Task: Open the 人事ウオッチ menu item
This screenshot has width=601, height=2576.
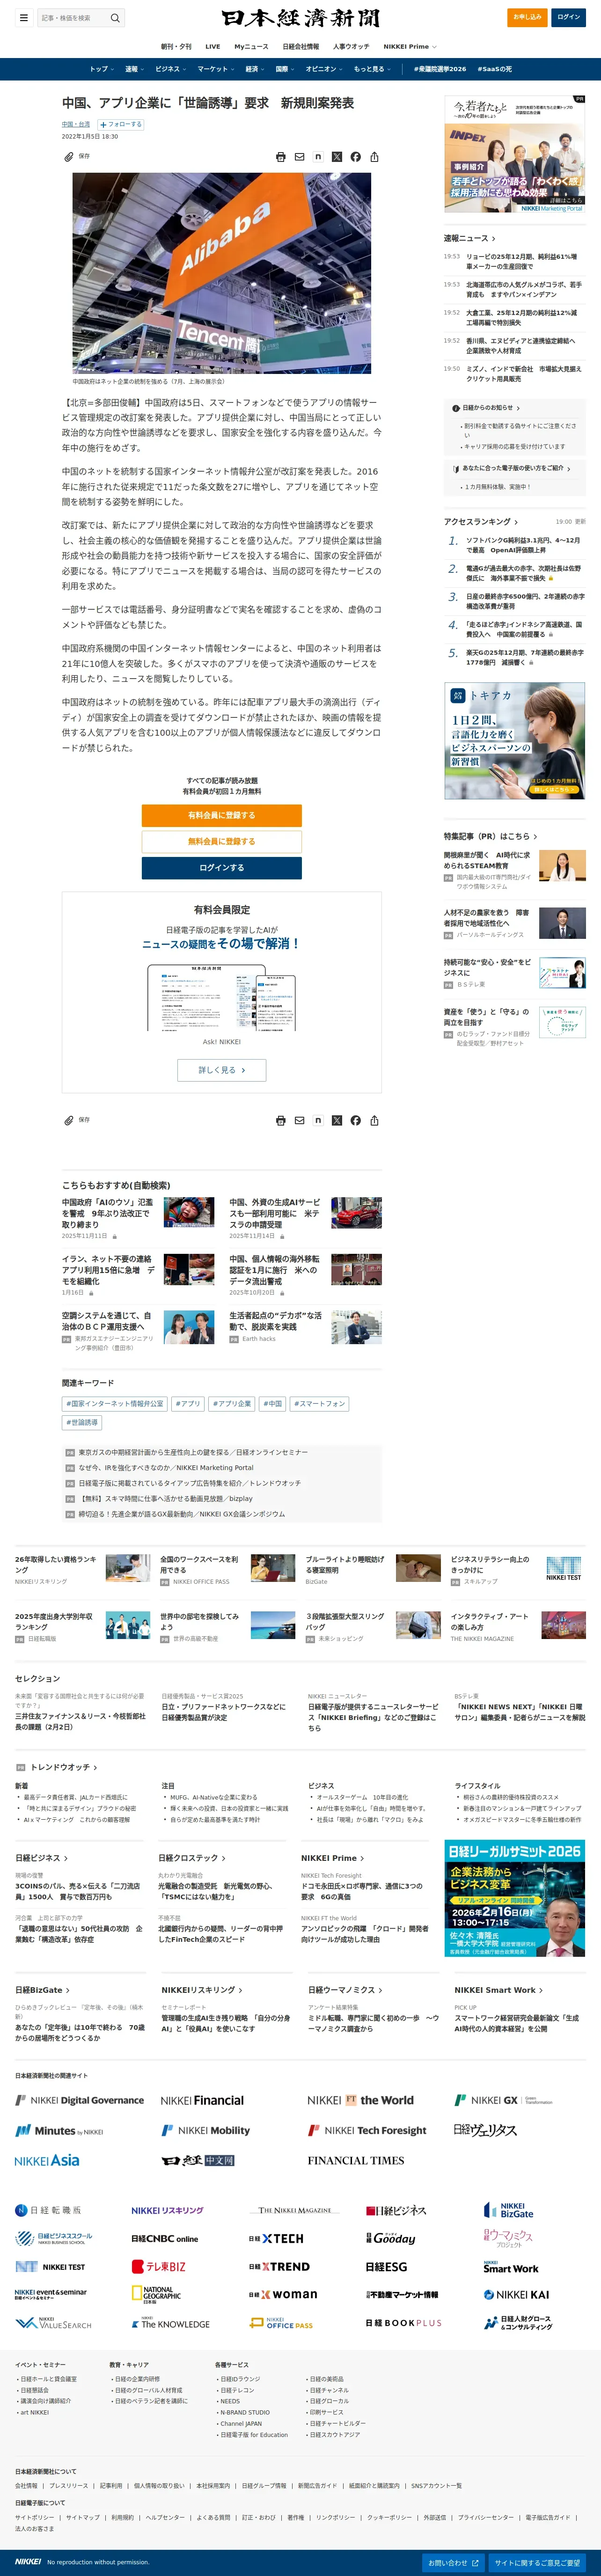Action: [x=351, y=47]
